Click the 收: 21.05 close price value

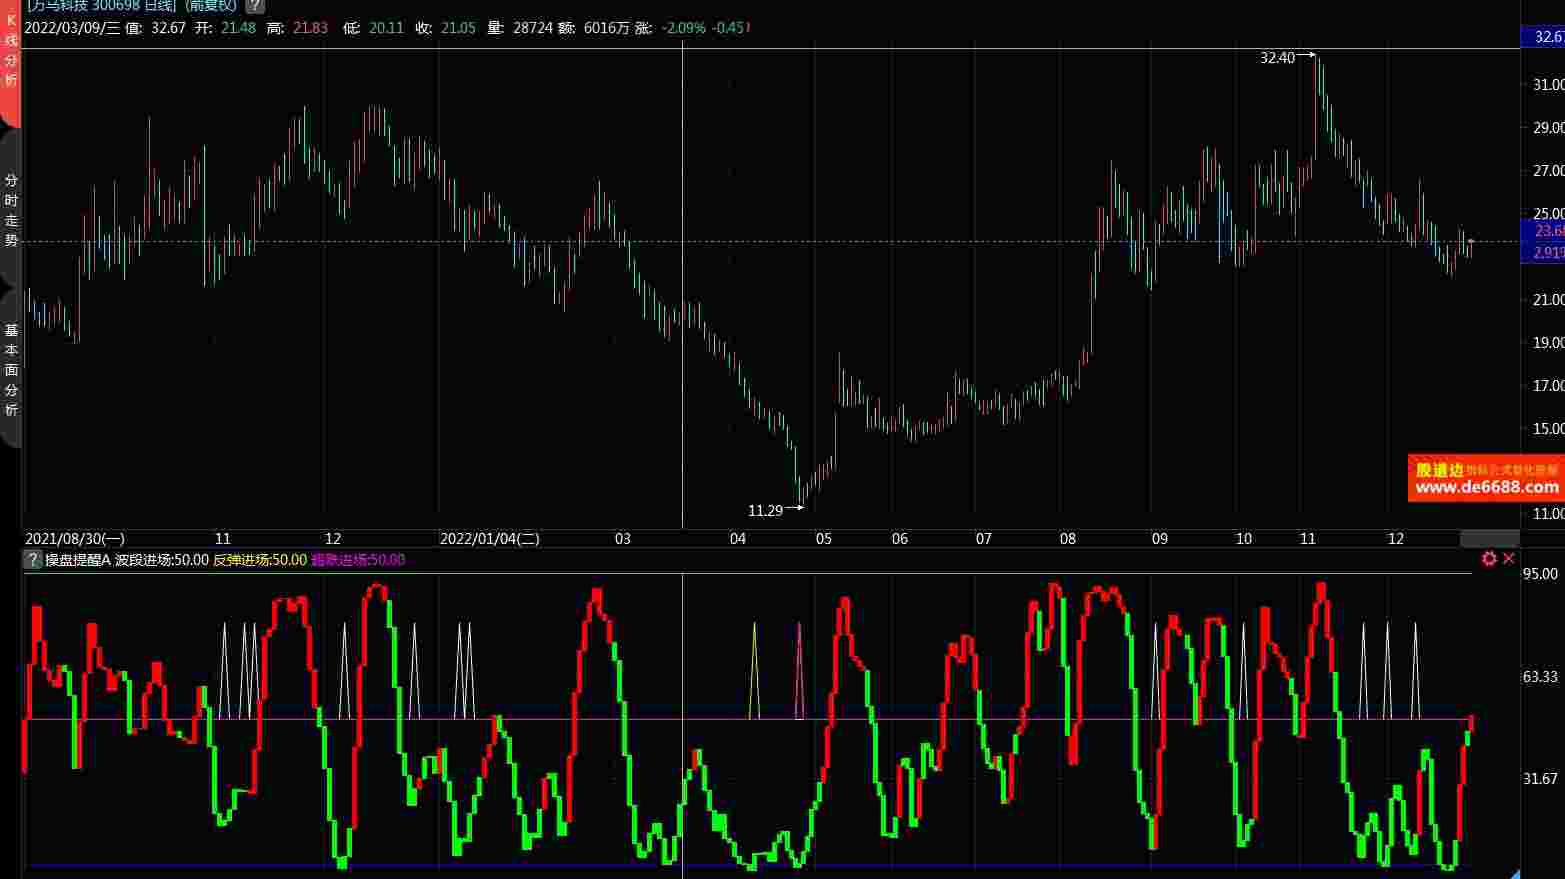coord(446,28)
